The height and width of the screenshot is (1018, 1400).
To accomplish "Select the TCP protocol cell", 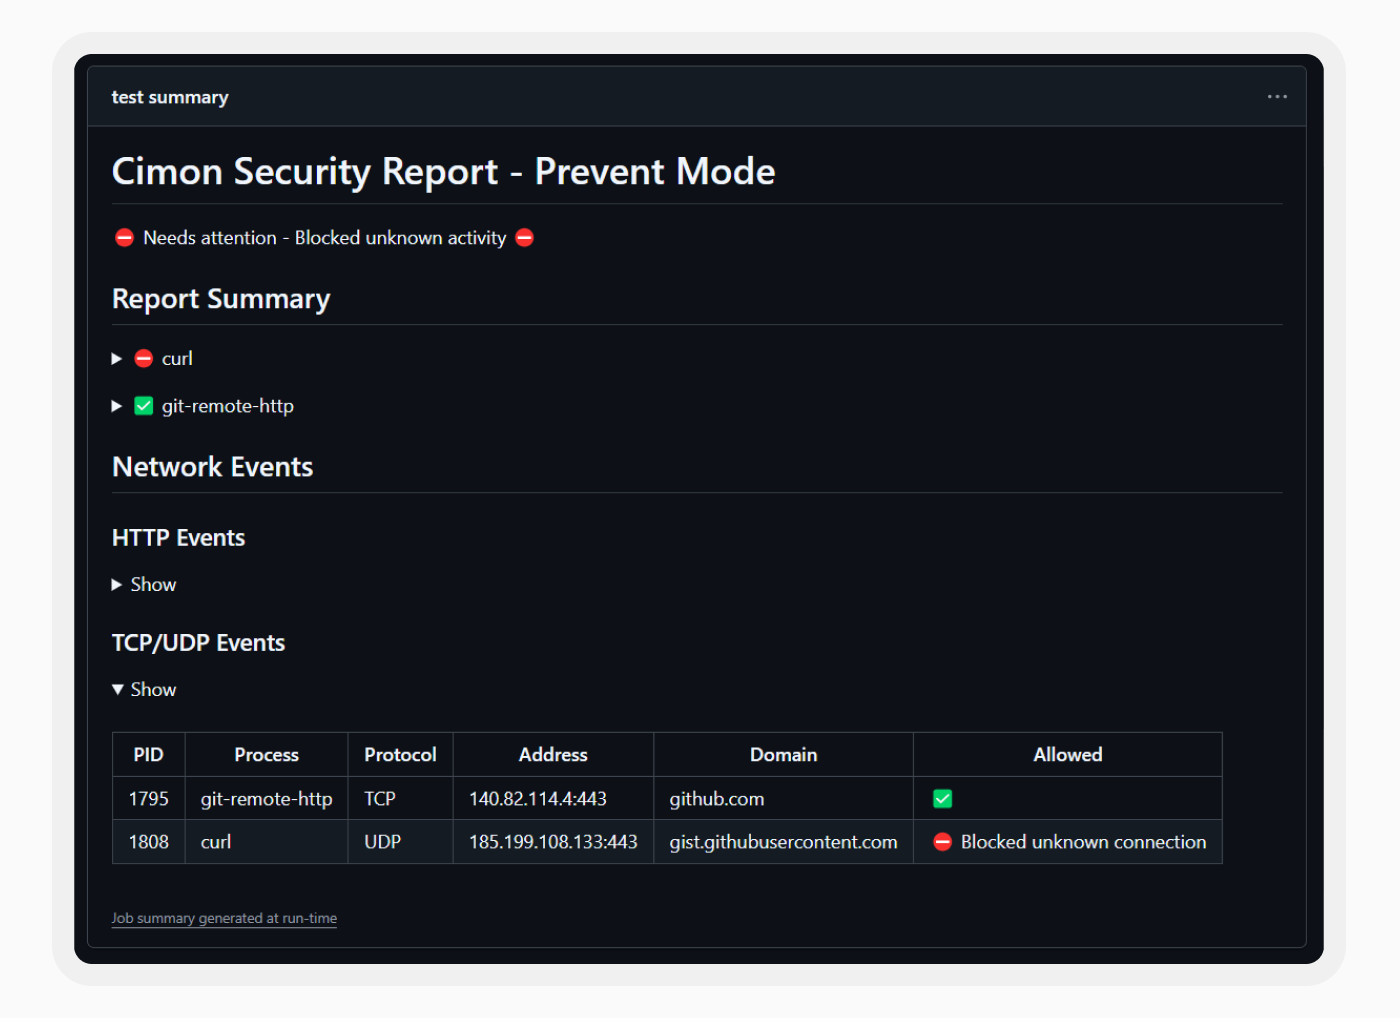I will coord(400,799).
